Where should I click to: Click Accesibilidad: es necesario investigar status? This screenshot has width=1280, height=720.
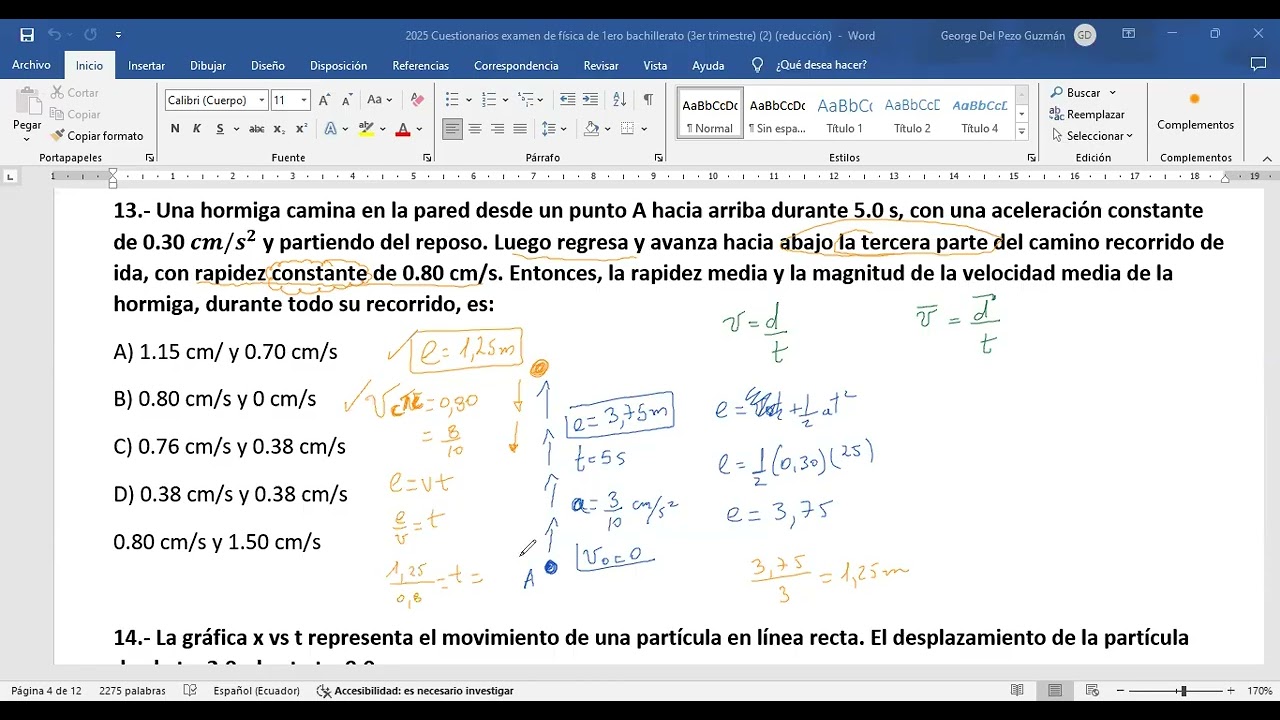415,691
